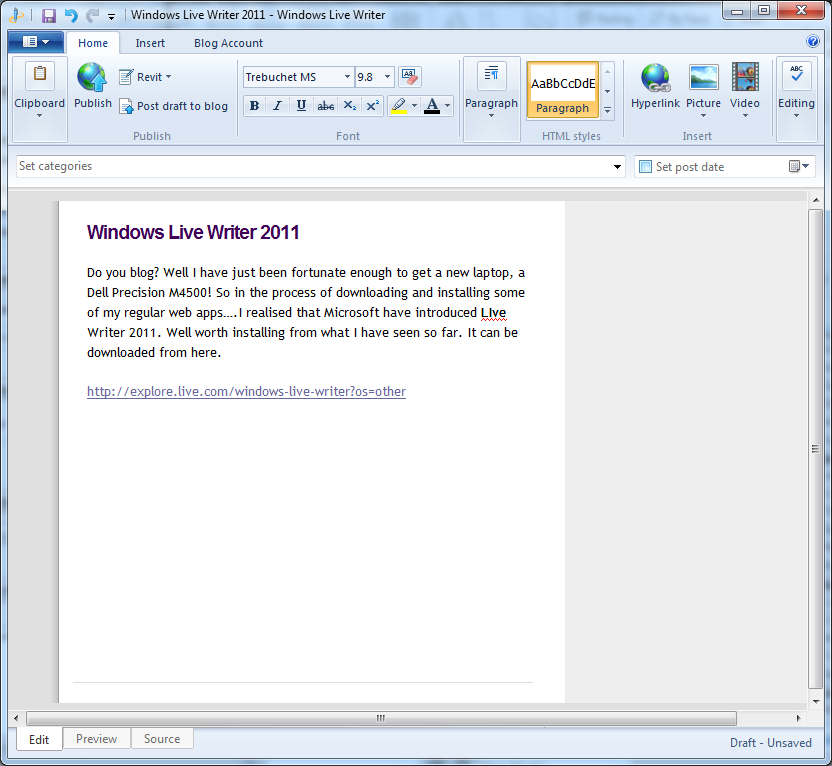Click the vertical scrollbar down arrow

[816, 701]
